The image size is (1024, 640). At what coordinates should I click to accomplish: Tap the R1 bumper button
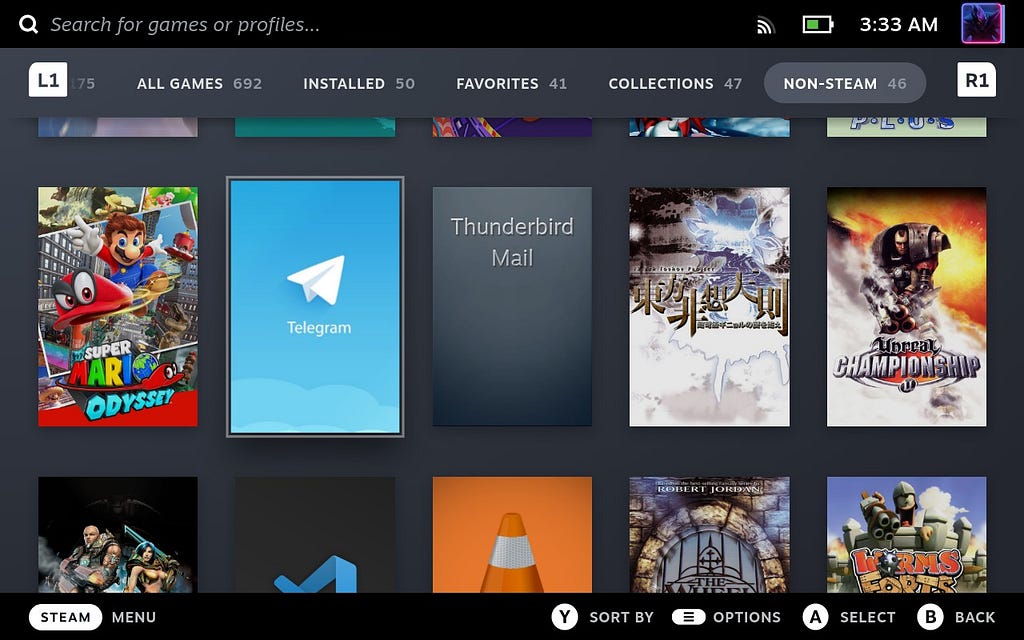[976, 80]
